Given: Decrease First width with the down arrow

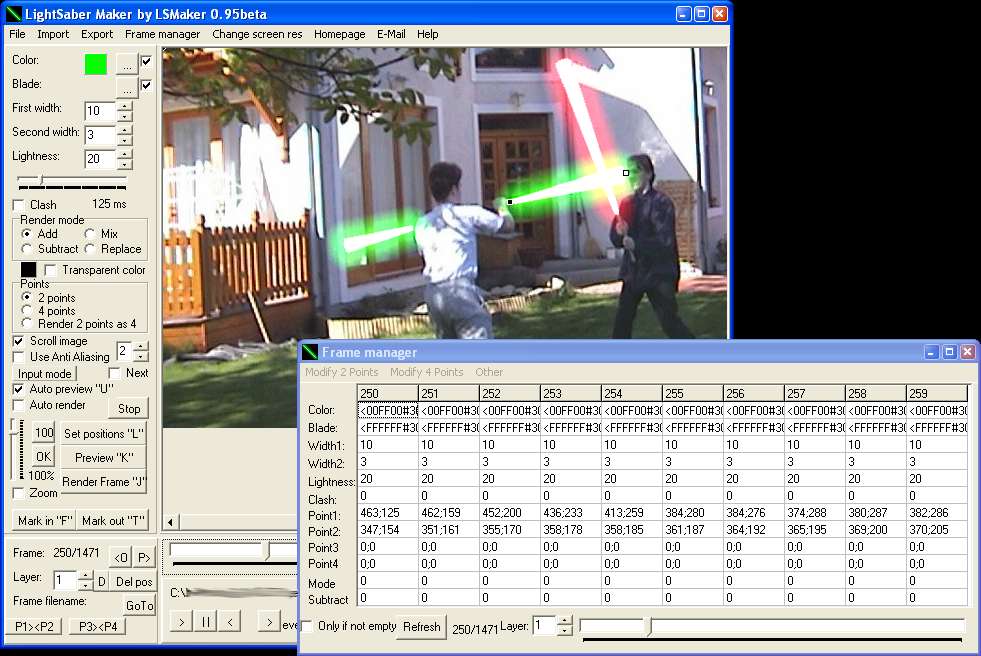Looking at the screenshot, I should [125, 116].
